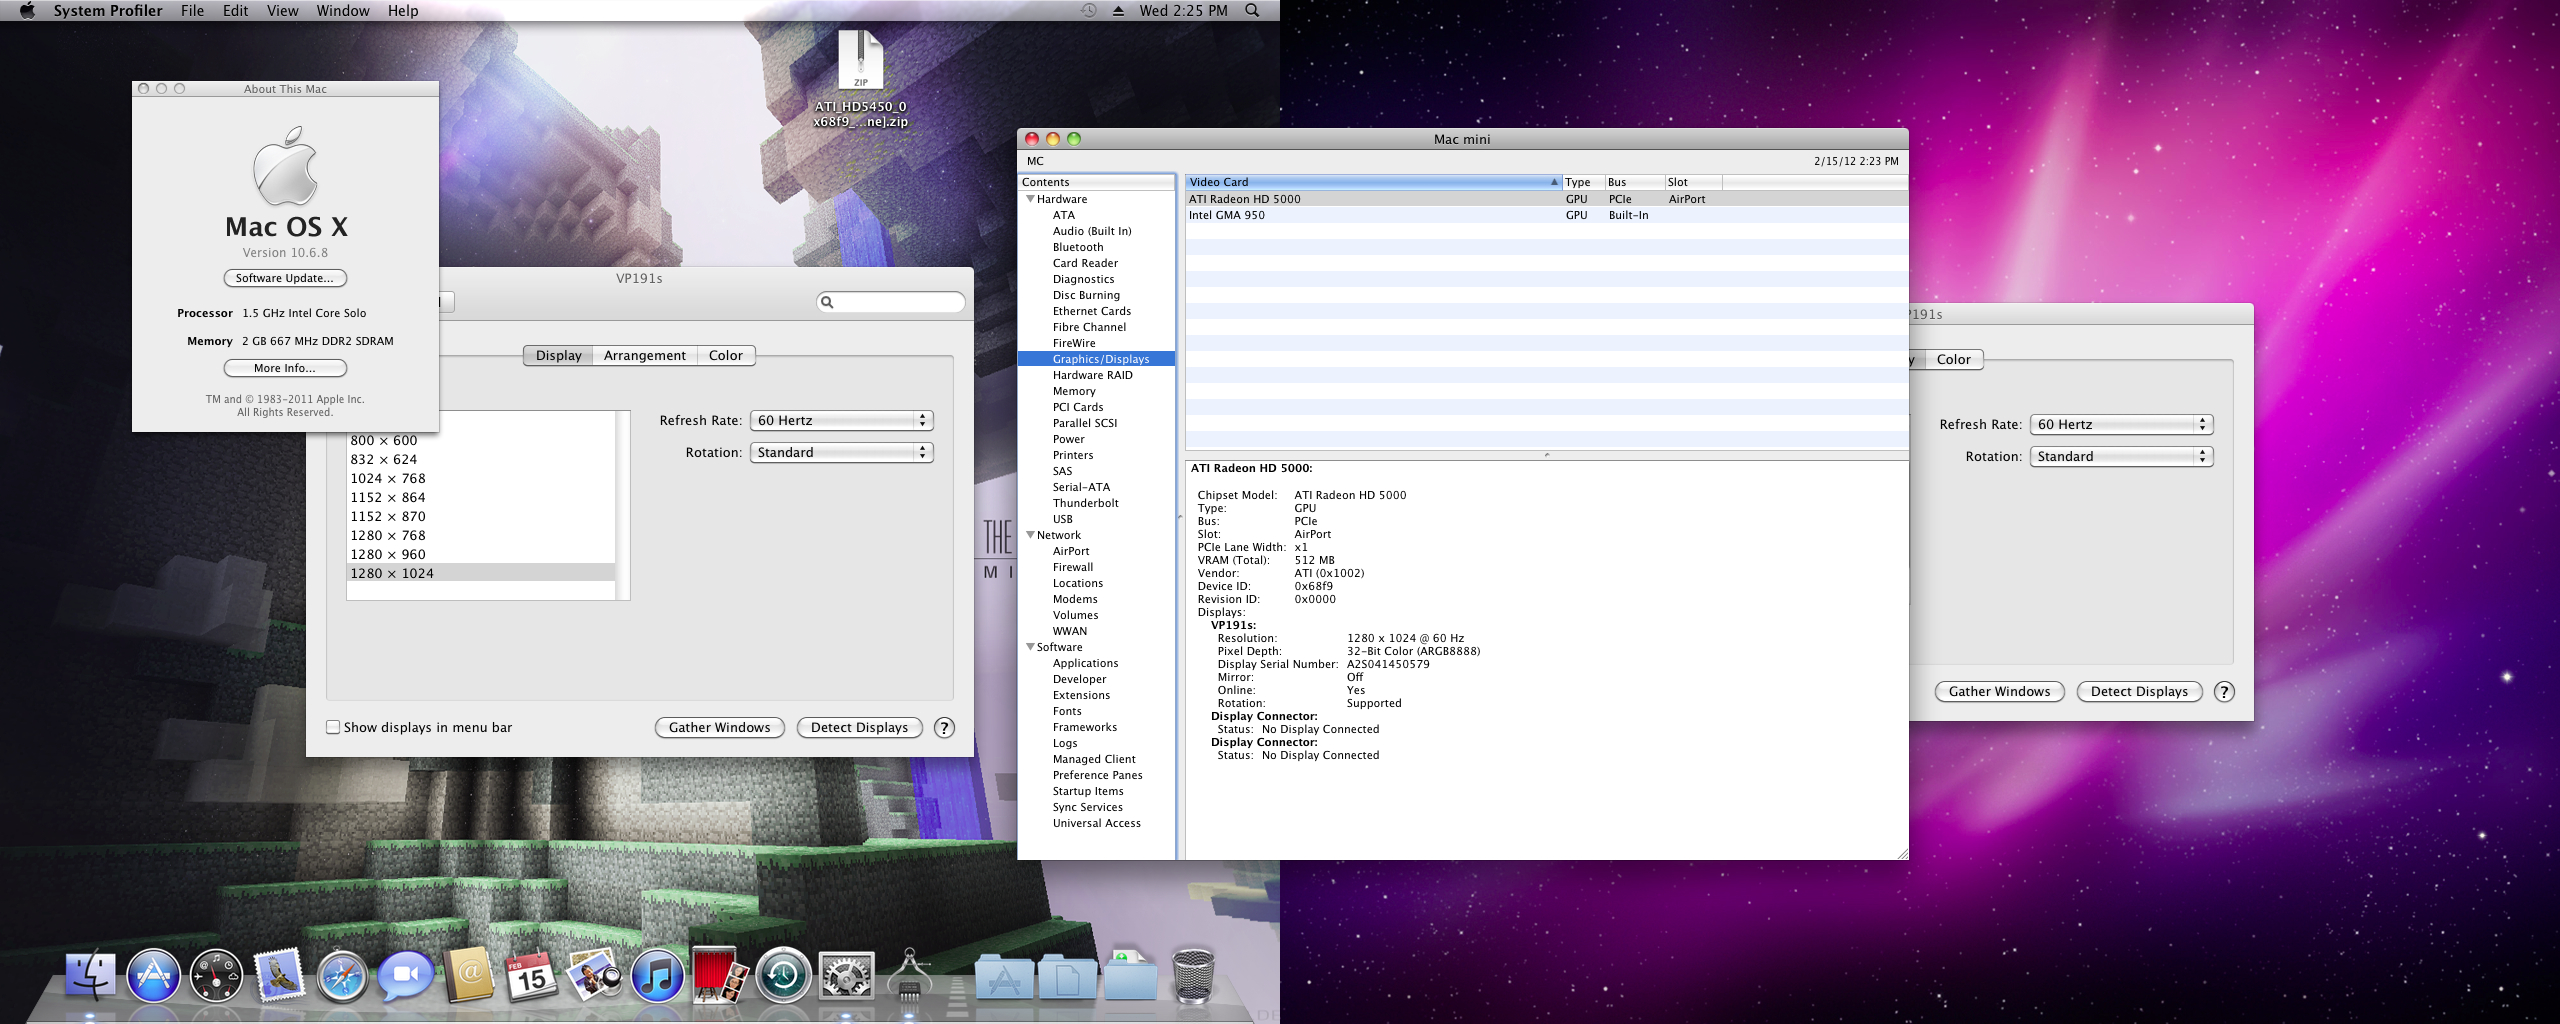Open the Help menu
Screen dimensions: 2560x1024
(x=403, y=10)
